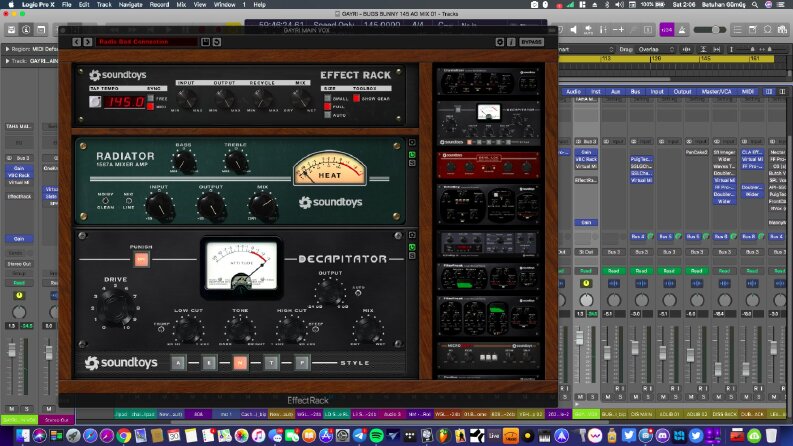Select the Decapitator thumbnail in plugin list

click(488, 123)
